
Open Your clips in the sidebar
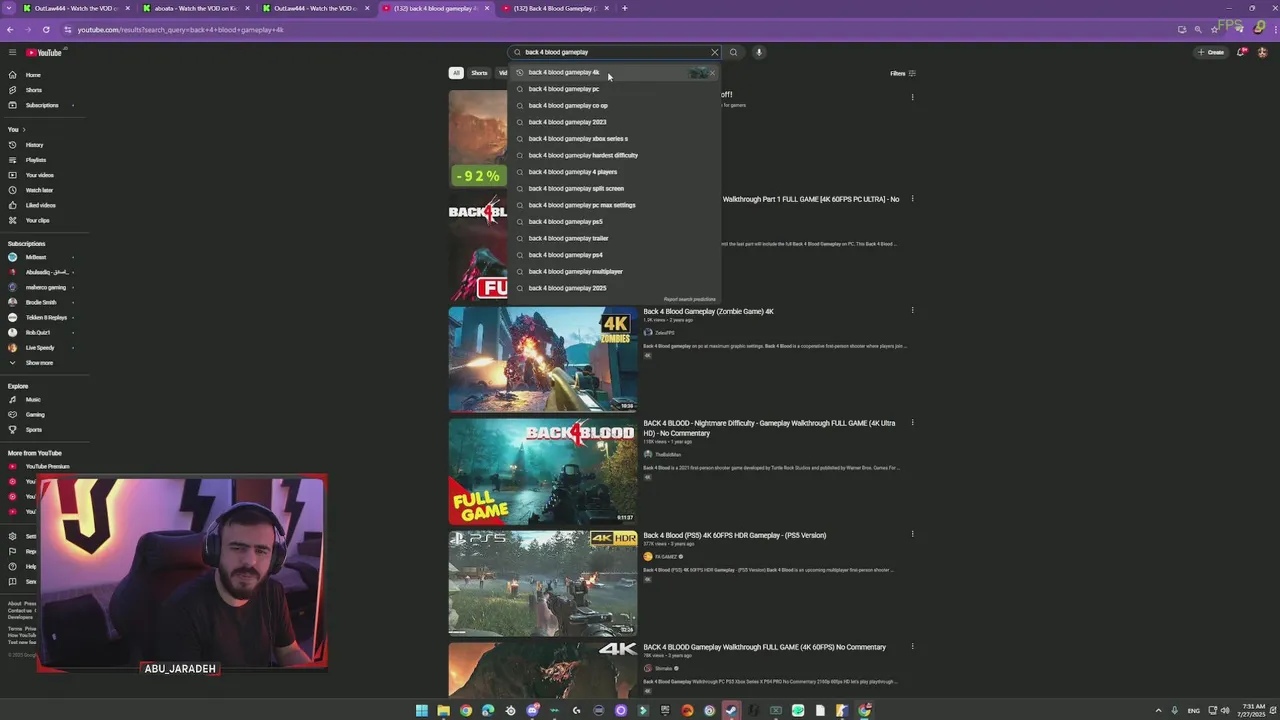[x=37, y=220]
